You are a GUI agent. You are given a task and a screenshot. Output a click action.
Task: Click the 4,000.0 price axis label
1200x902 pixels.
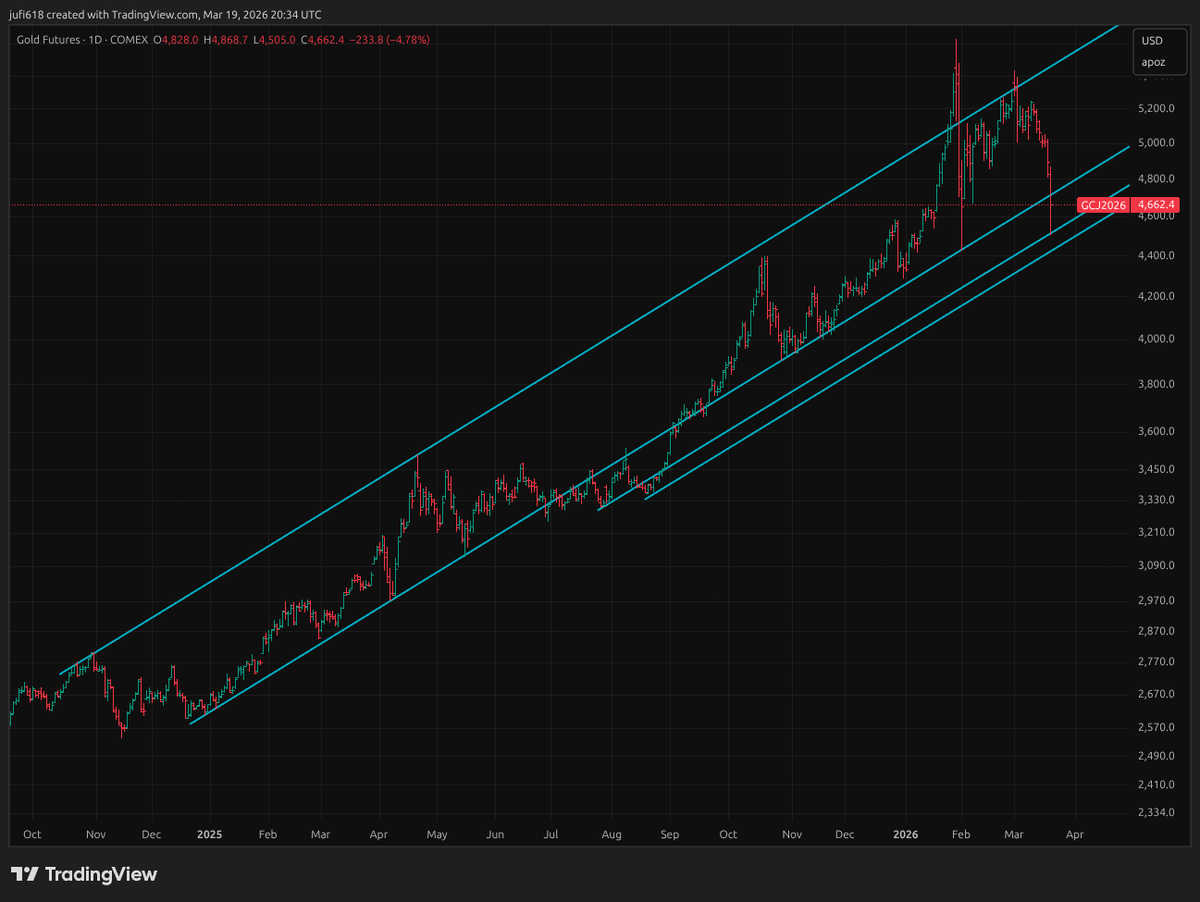(1158, 340)
